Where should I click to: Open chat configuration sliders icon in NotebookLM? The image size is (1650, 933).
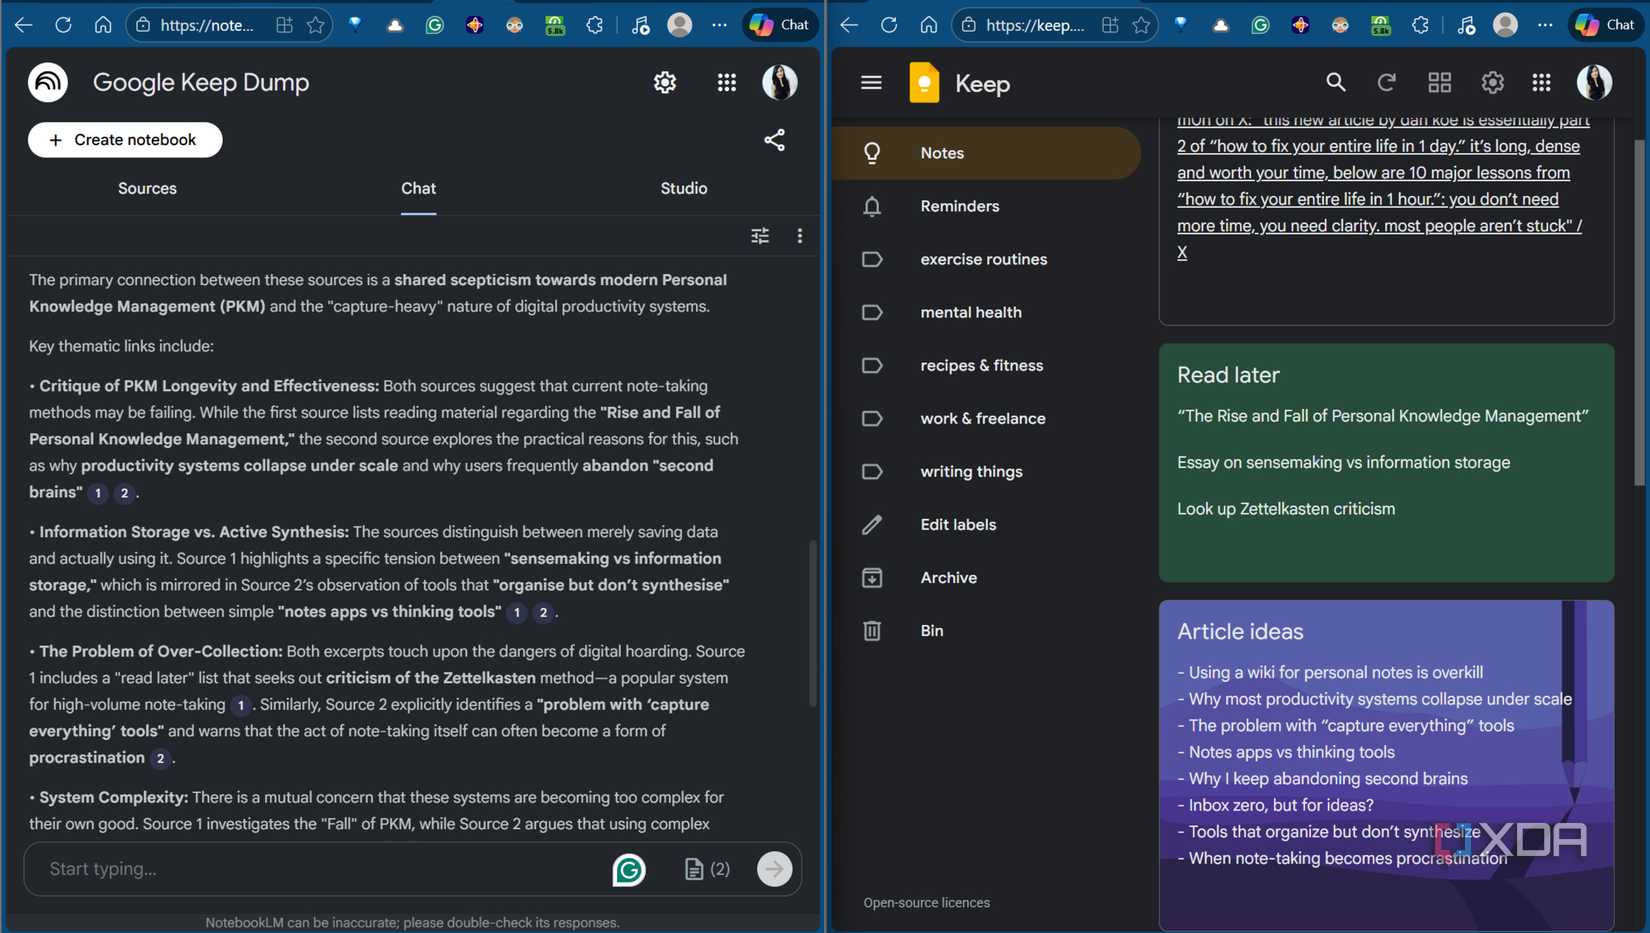(x=760, y=236)
